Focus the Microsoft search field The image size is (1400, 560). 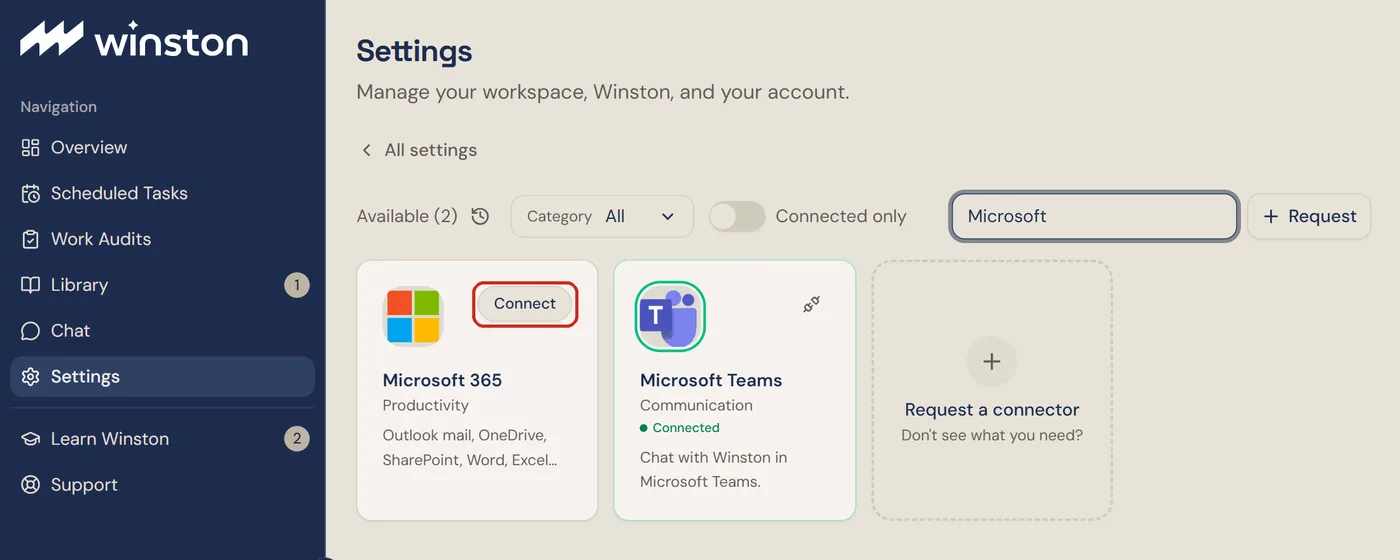1095,216
